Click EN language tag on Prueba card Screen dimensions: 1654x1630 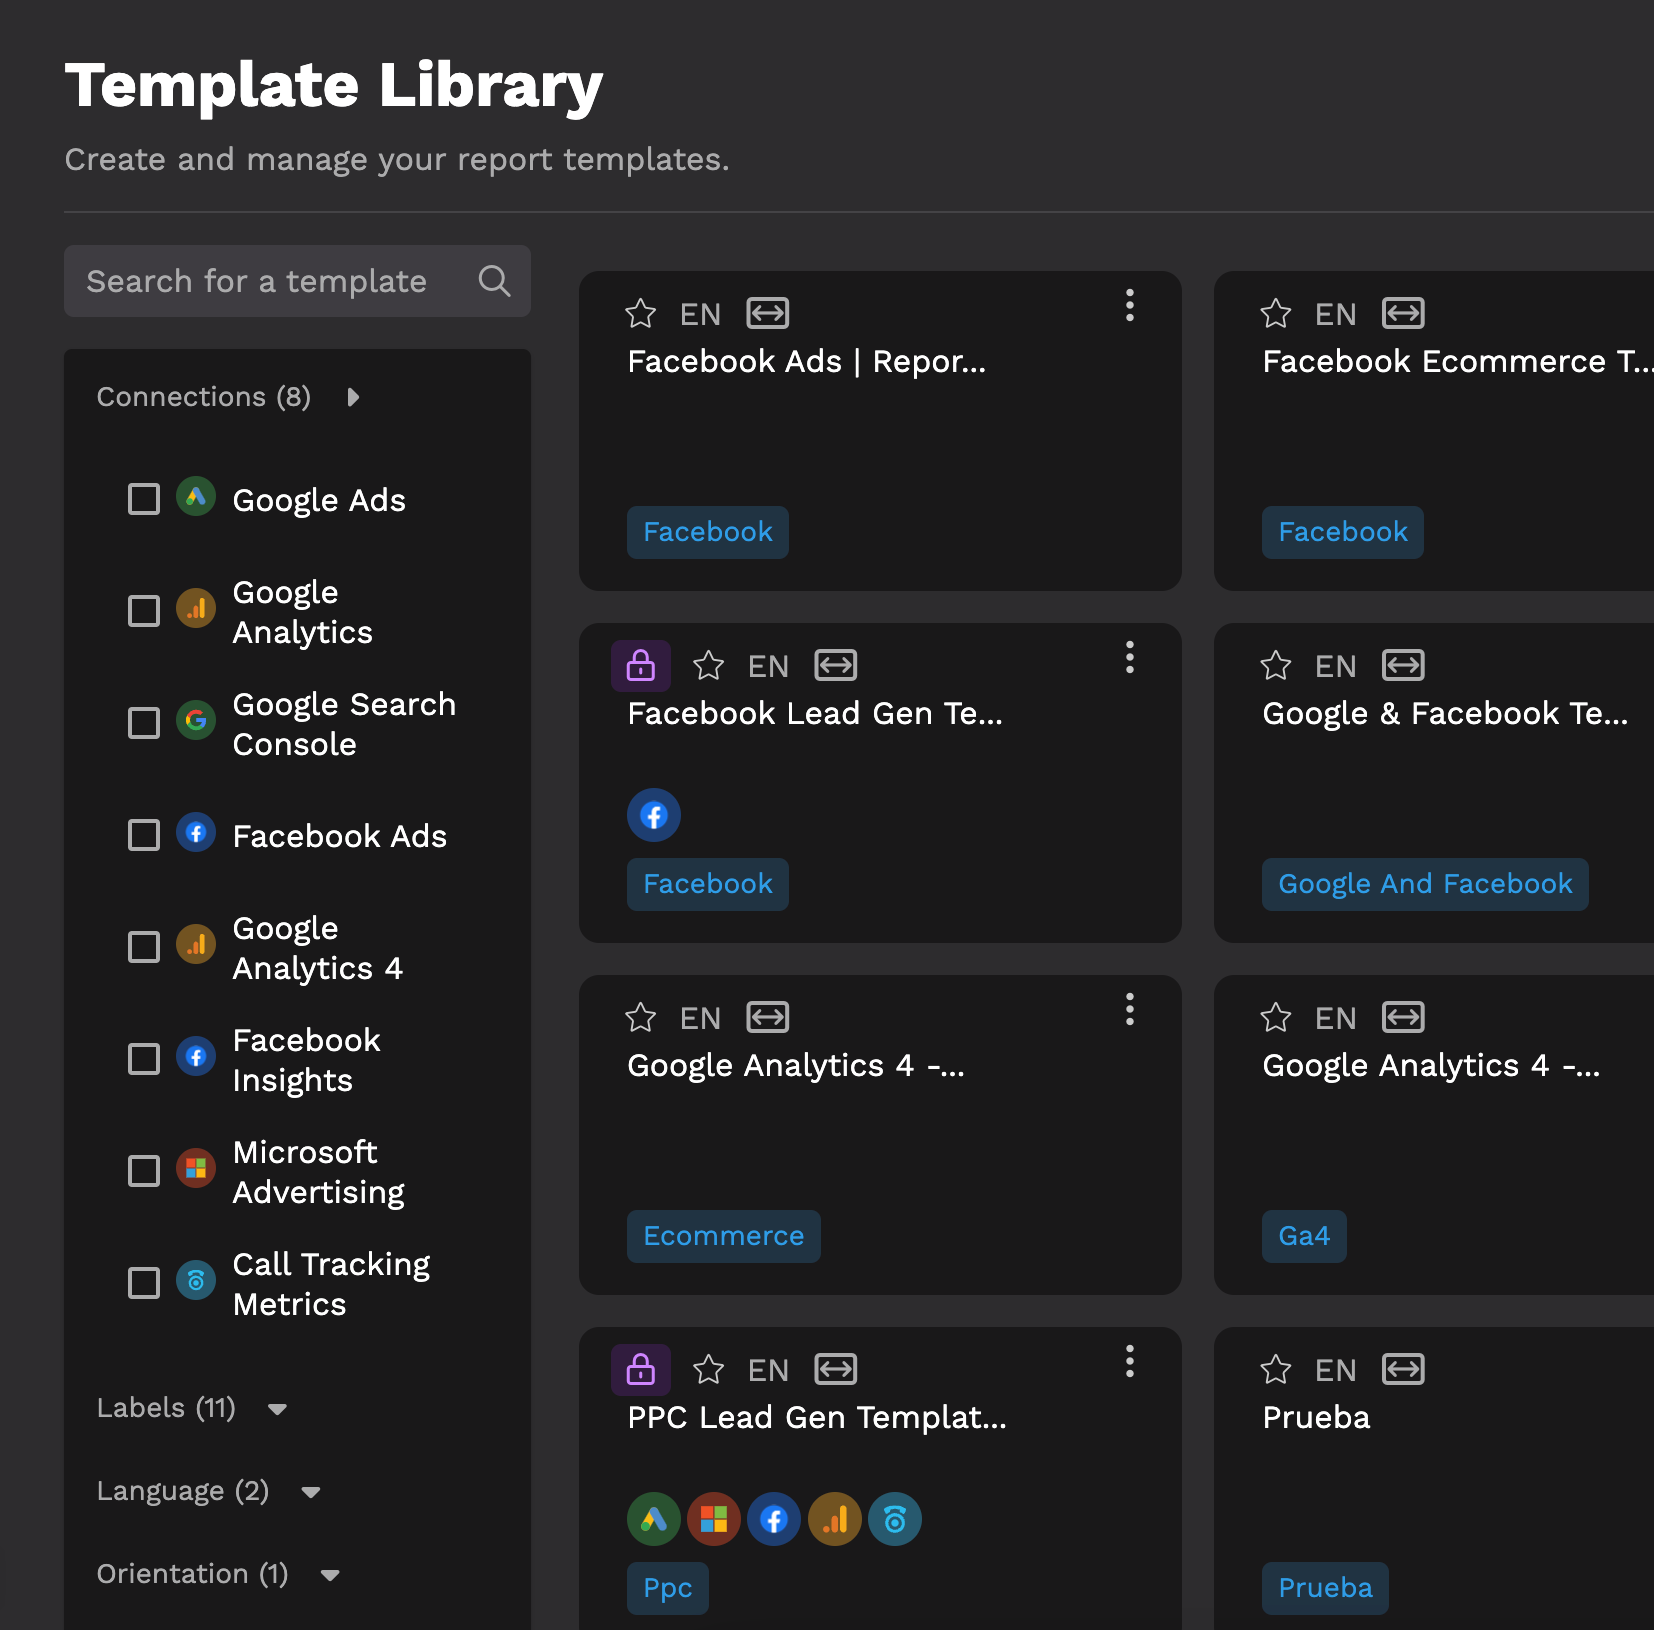(1335, 1370)
